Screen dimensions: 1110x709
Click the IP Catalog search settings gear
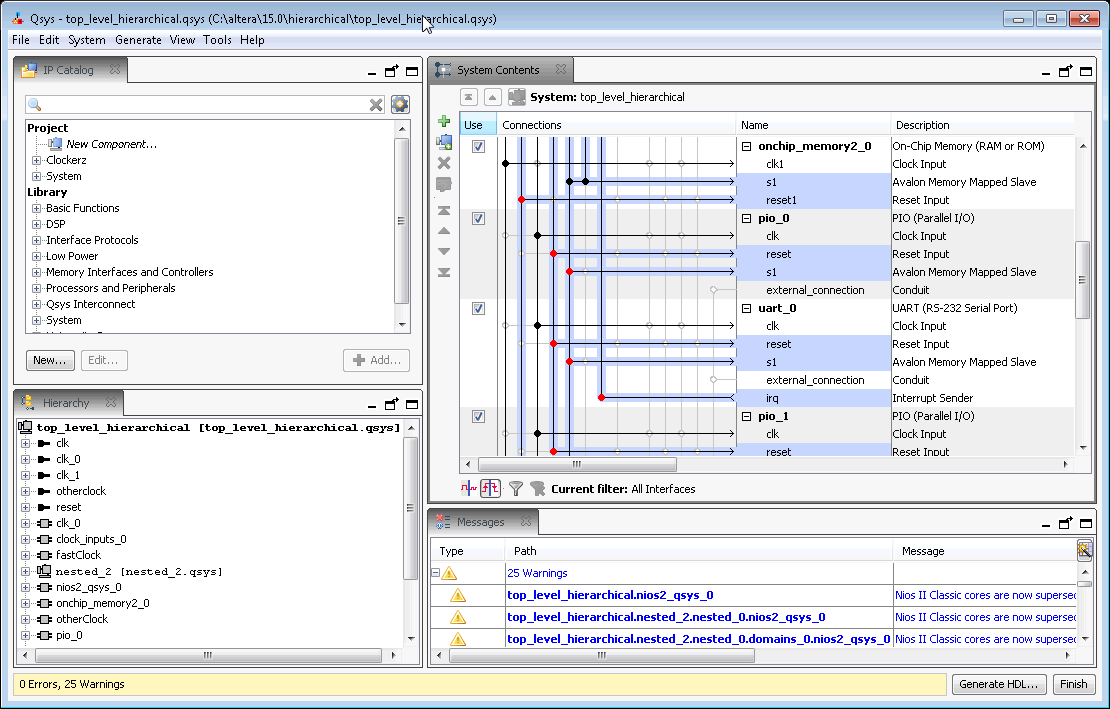400,104
